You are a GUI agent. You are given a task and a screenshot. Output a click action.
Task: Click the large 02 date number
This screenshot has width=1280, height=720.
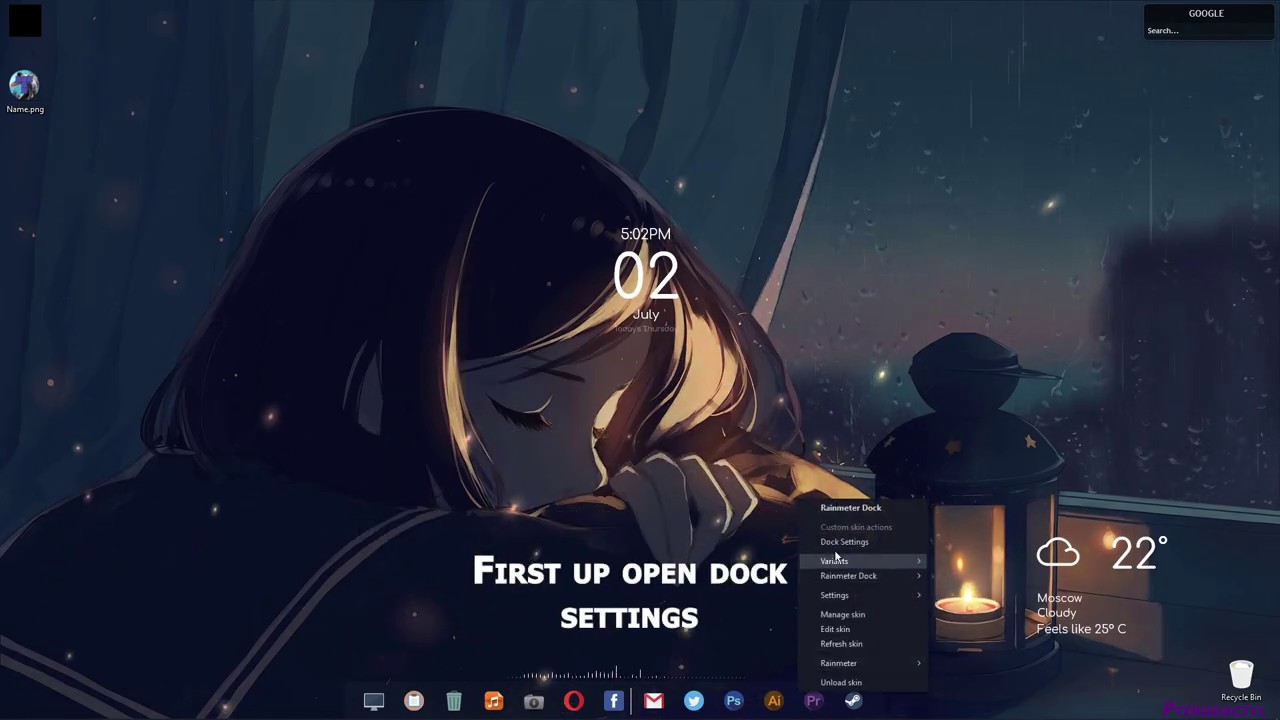click(645, 276)
